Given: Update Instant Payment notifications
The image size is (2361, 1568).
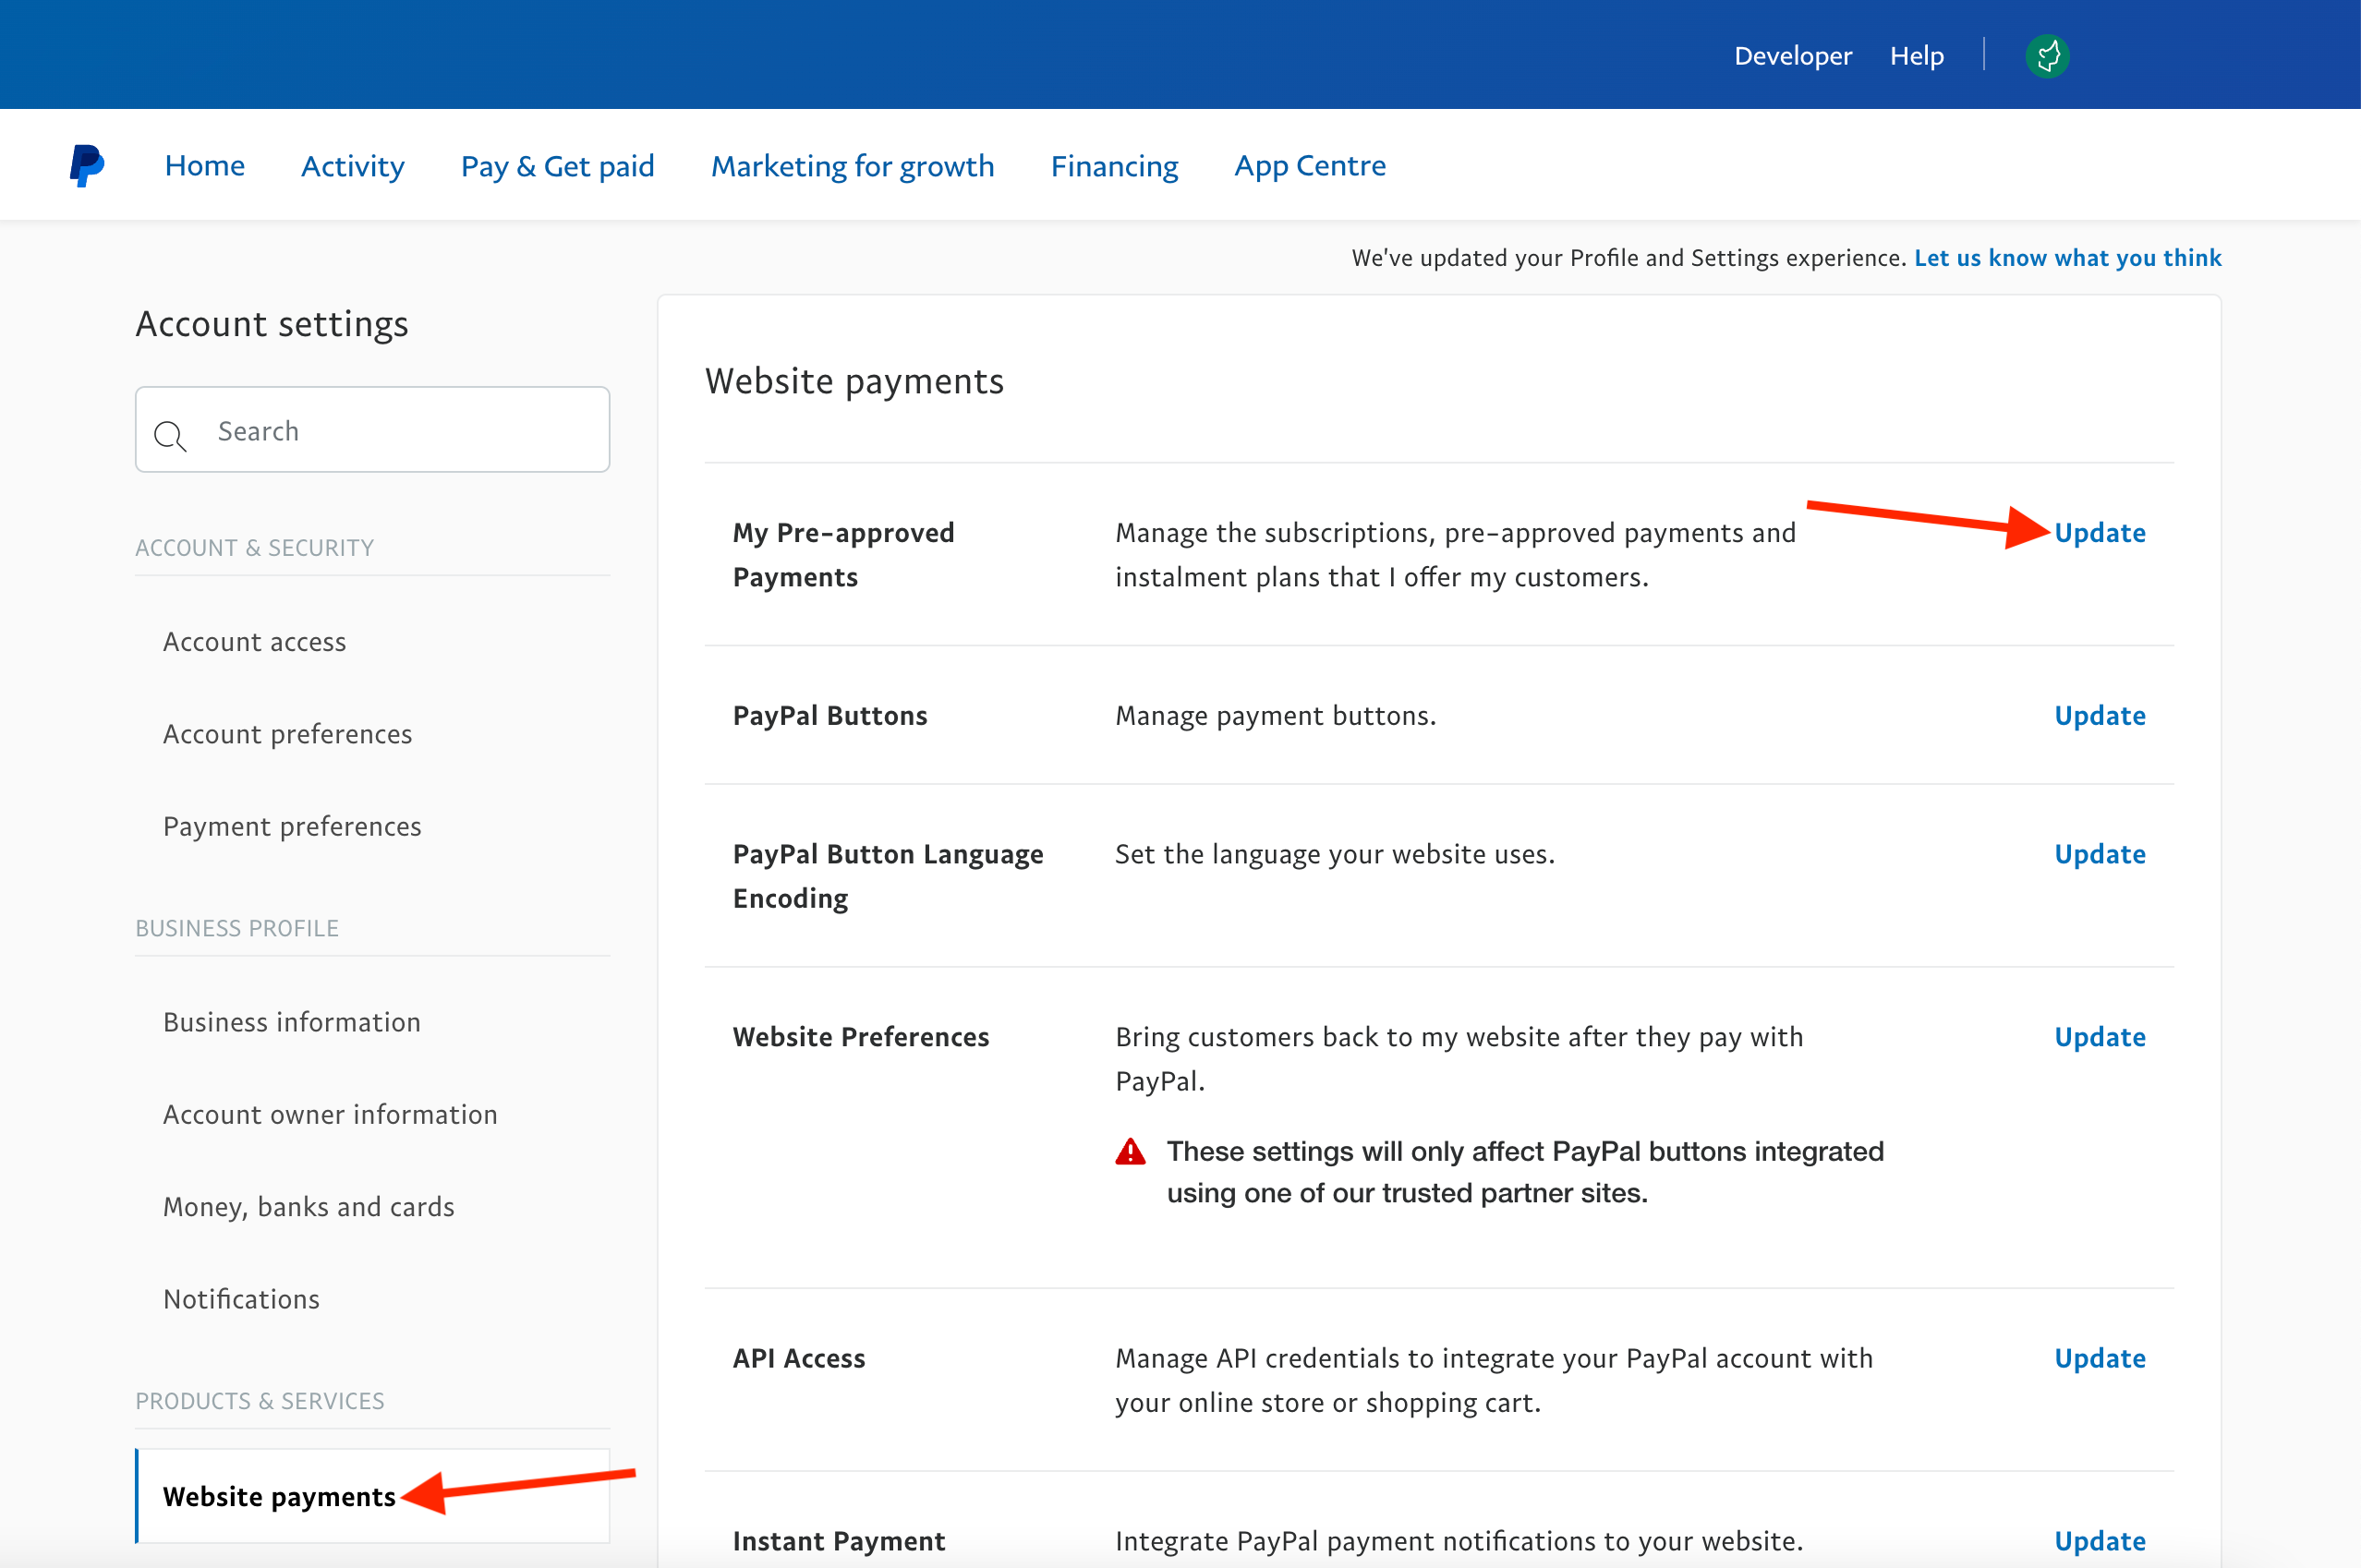Looking at the screenshot, I should pos(2100,1541).
